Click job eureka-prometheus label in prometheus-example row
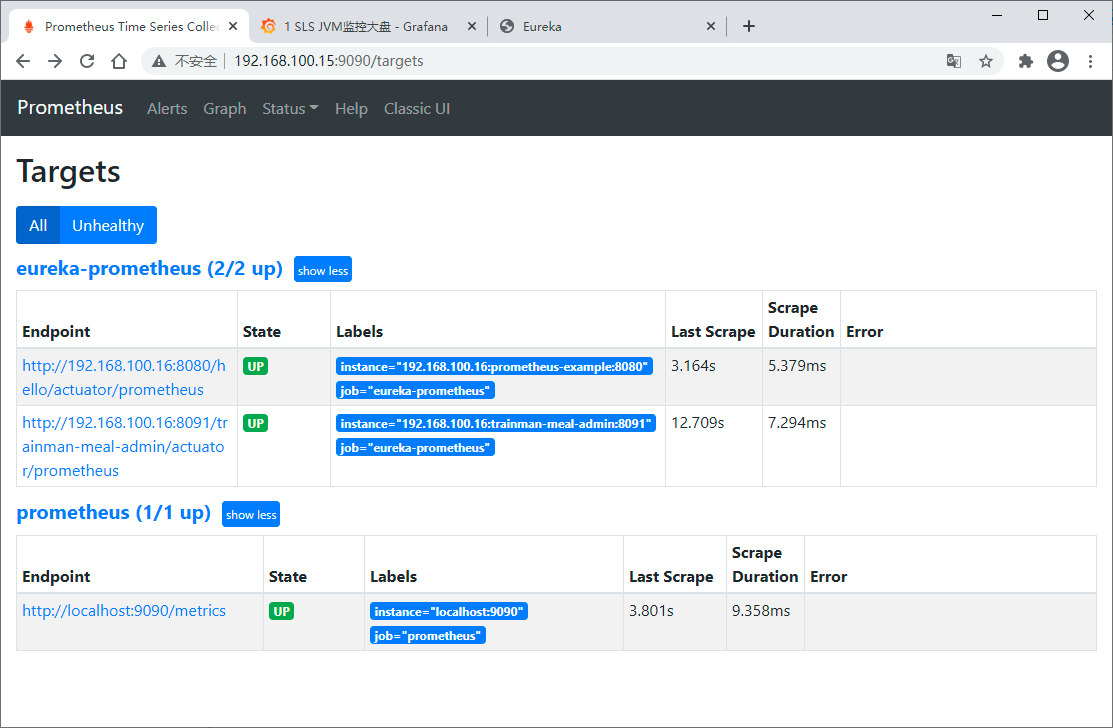The height and width of the screenshot is (728, 1113). tap(415, 391)
